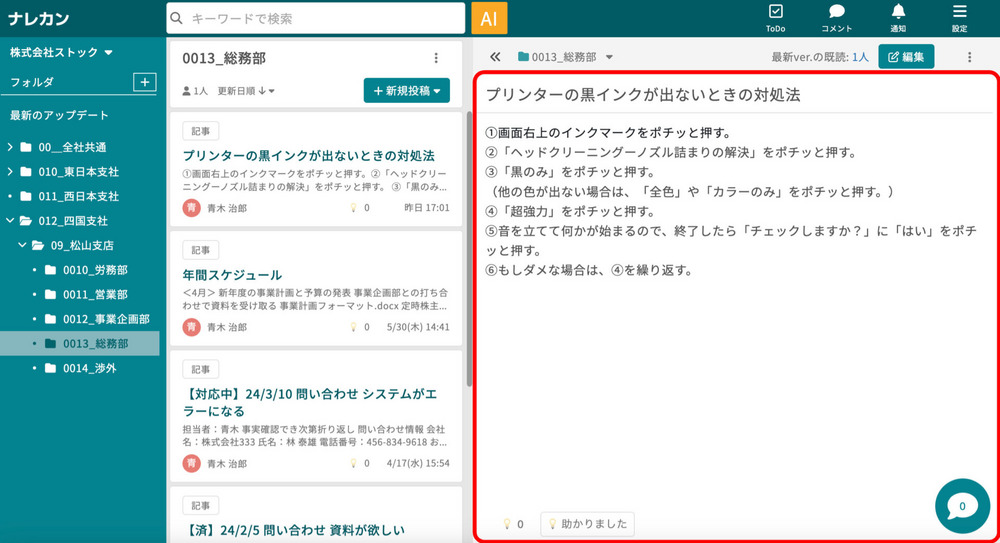Collapse article pane with double-chevron icon
Viewport: 1000px width, 543px height.
click(x=495, y=57)
